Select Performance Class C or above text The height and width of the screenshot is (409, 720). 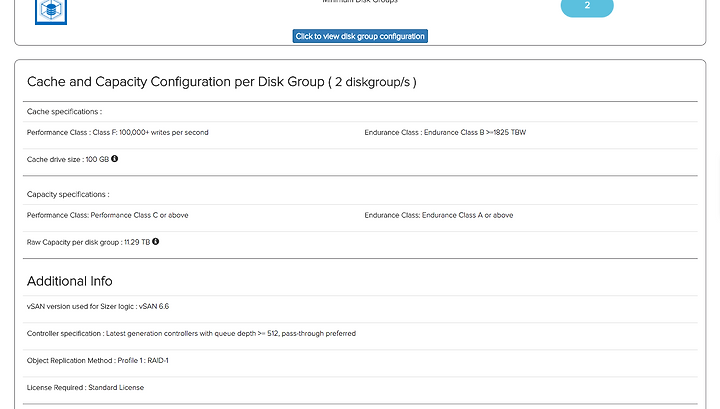[107, 215]
